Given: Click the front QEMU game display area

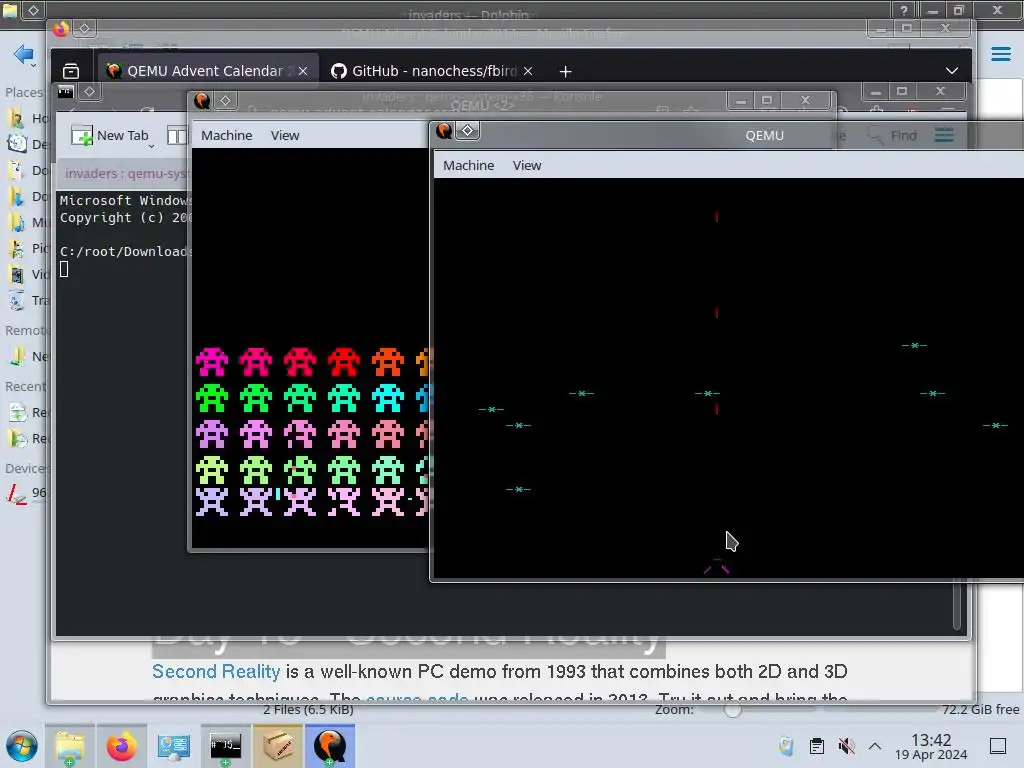Looking at the screenshot, I should tap(728, 377).
